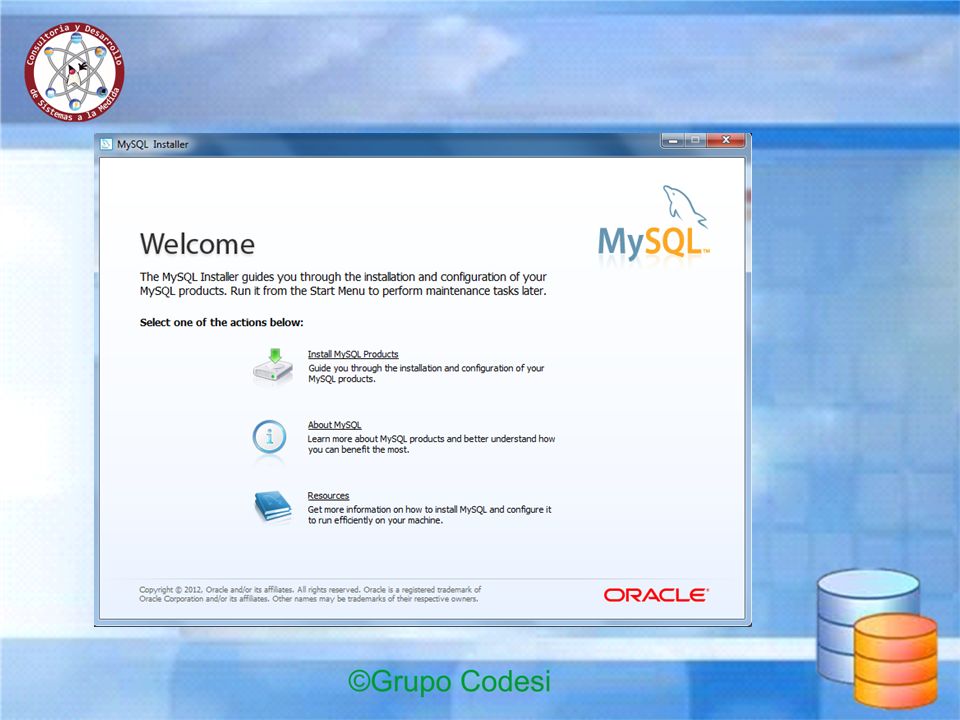Click the 'Get more information on how to install' description
This screenshot has width=960, height=720.
coord(429,515)
